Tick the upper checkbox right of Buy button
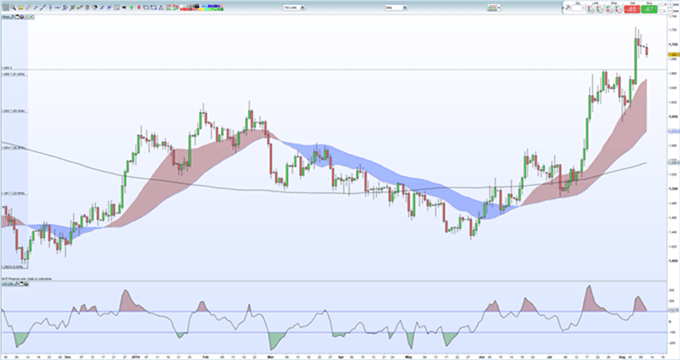This screenshot has height=360, width=680. click(x=661, y=5)
